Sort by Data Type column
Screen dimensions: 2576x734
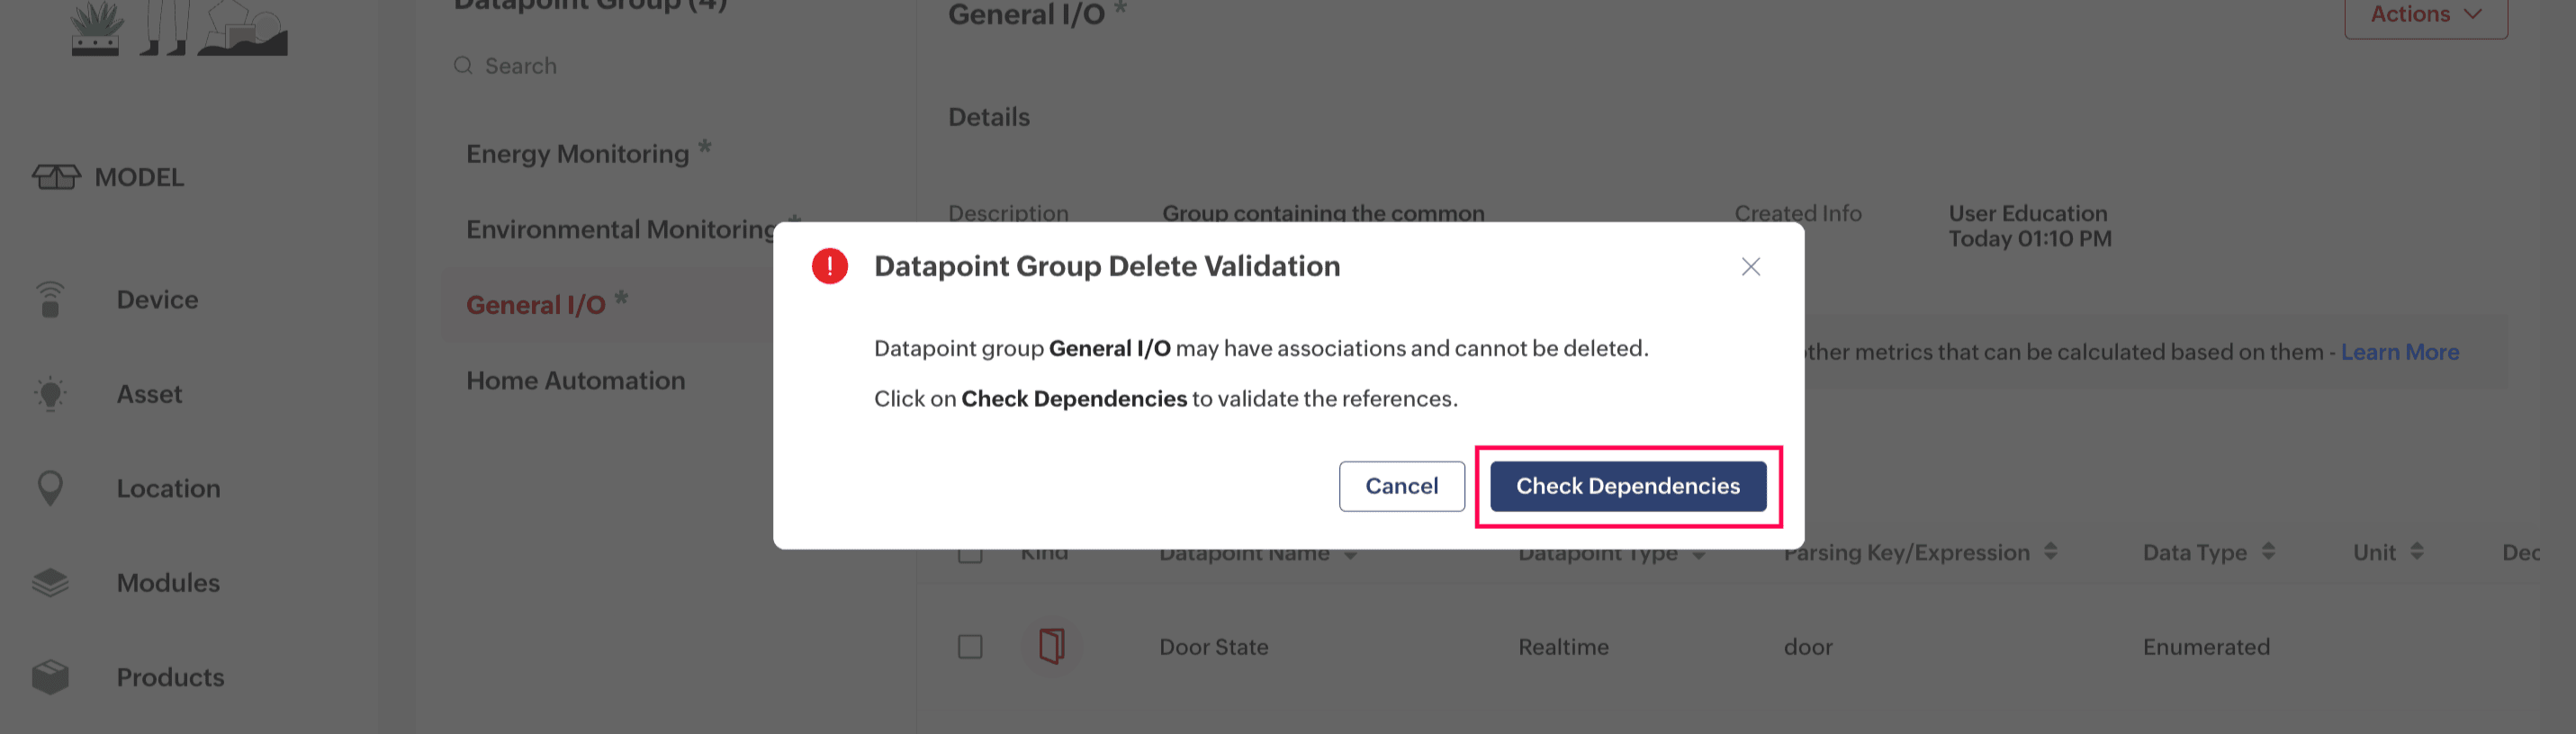point(2268,552)
